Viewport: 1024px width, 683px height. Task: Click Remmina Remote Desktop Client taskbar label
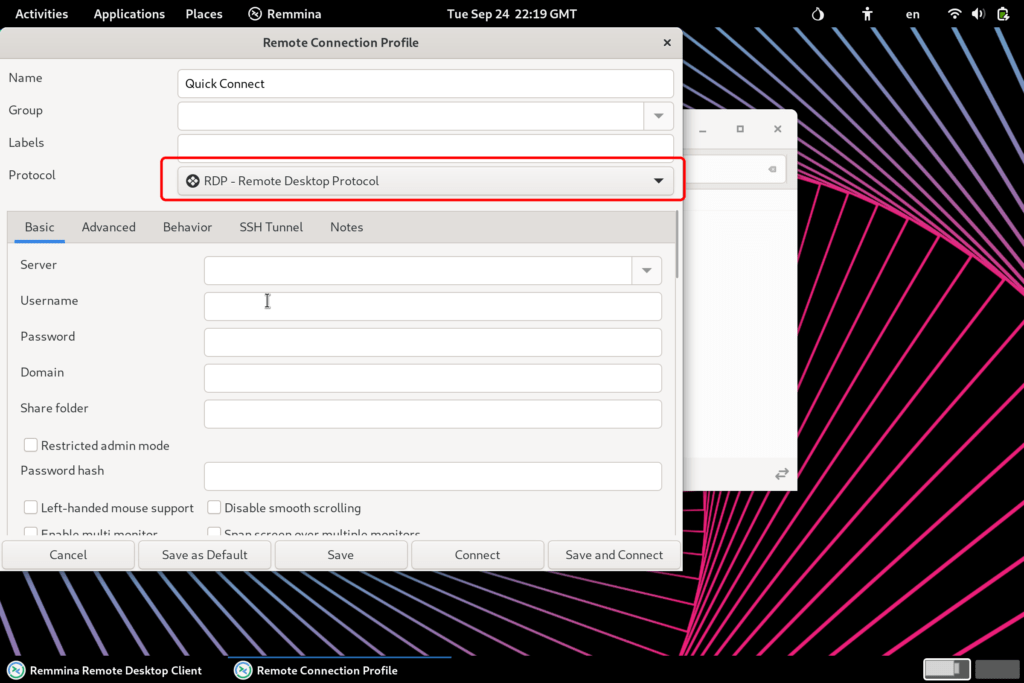click(x=116, y=671)
